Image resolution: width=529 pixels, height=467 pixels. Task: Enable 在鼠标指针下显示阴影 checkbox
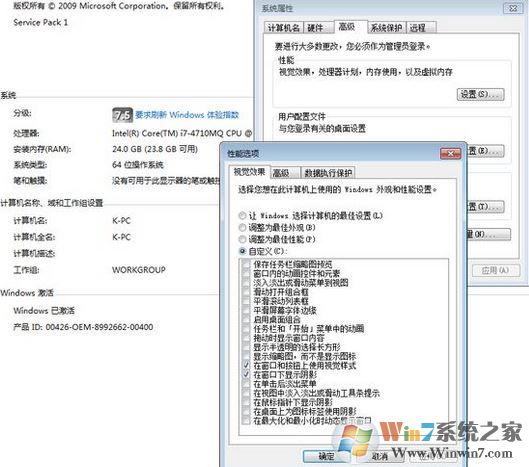pos(246,402)
